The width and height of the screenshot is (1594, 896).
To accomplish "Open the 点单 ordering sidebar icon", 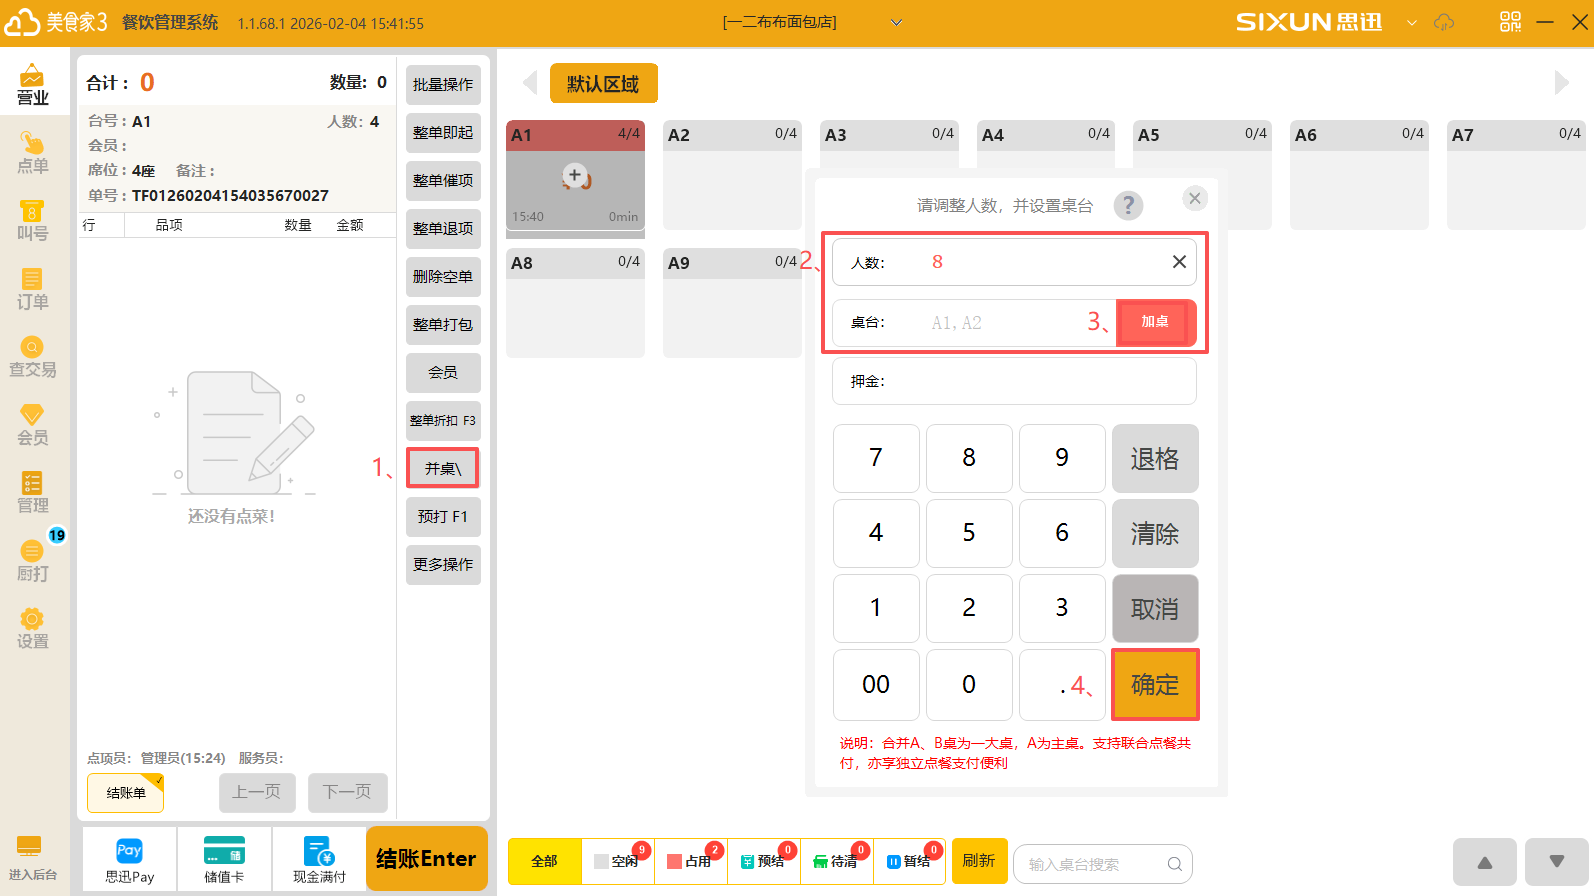I will coord(32,153).
